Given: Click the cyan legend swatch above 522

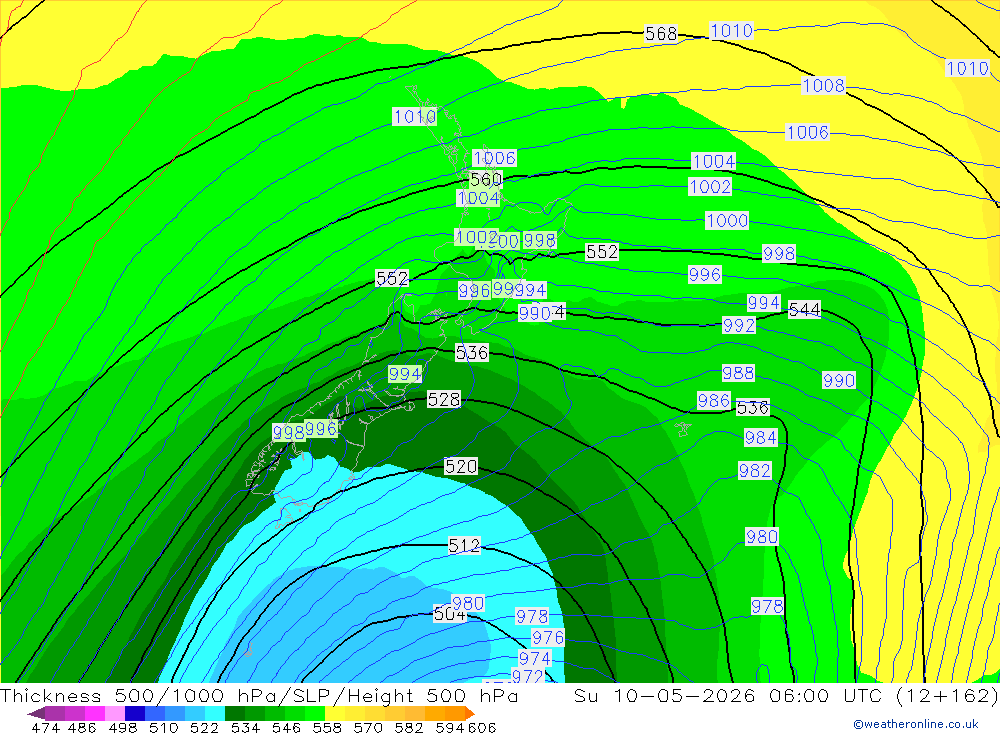Looking at the screenshot, I should coord(215,713).
